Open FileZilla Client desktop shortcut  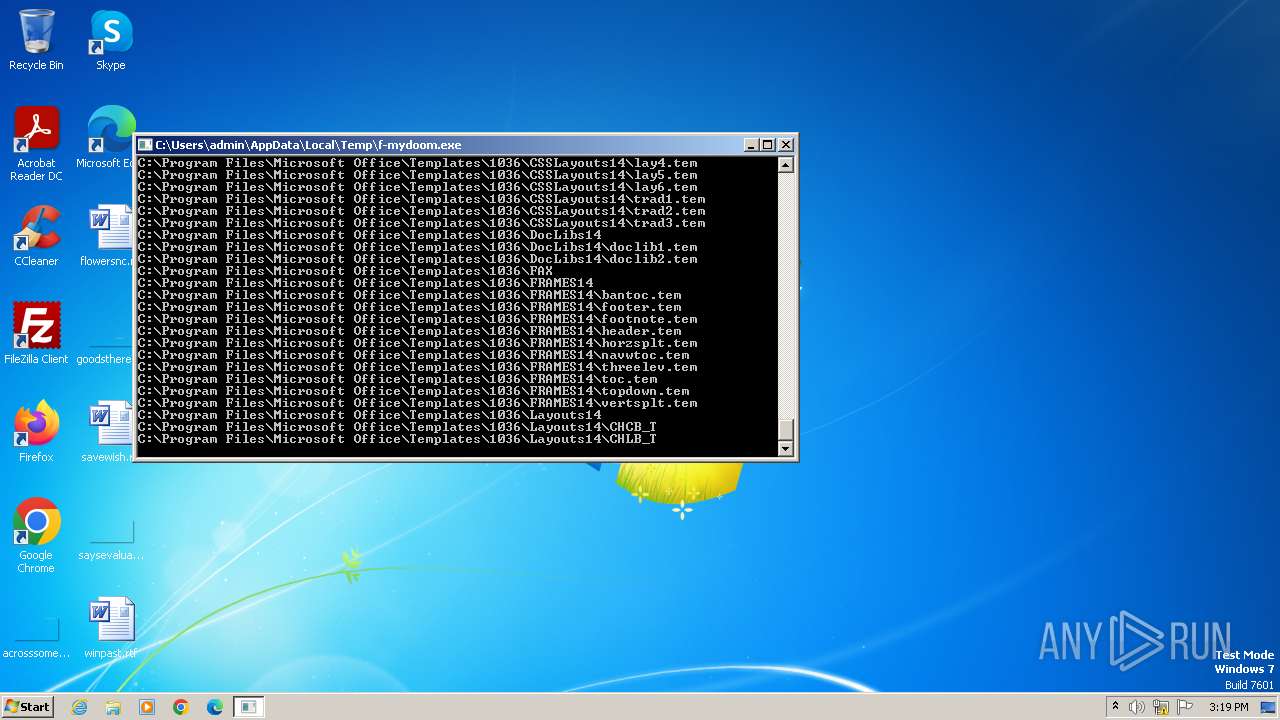[36, 333]
